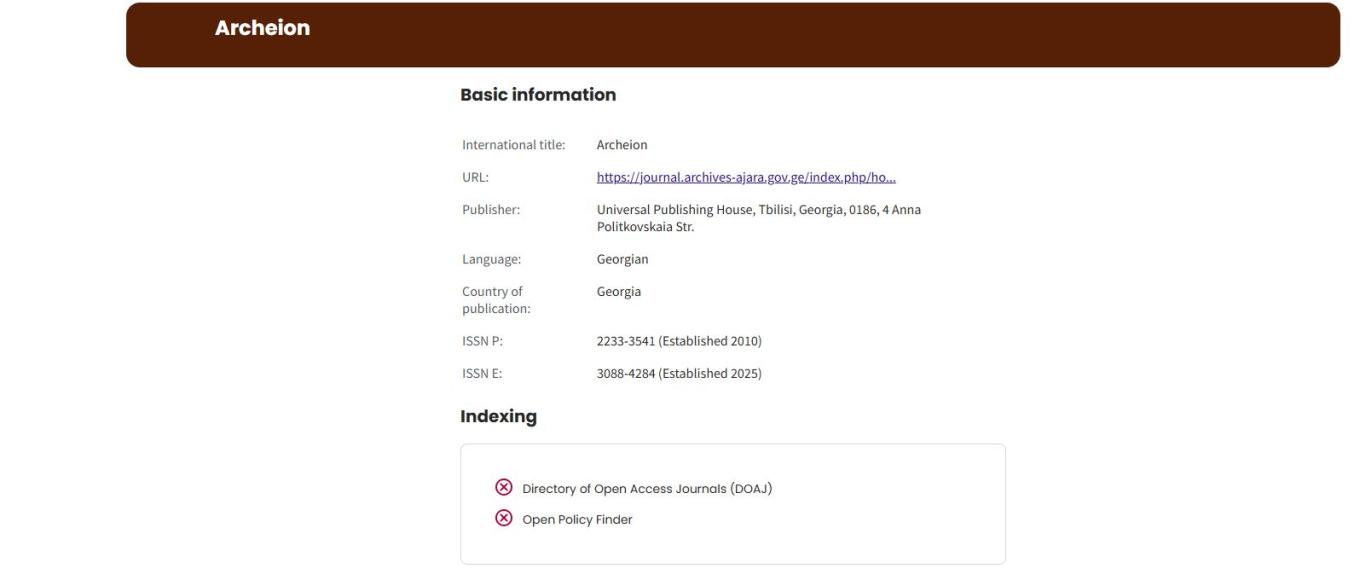This screenshot has width=1360, height=580.
Task: Click the ISSN P field label
Action: (x=482, y=341)
